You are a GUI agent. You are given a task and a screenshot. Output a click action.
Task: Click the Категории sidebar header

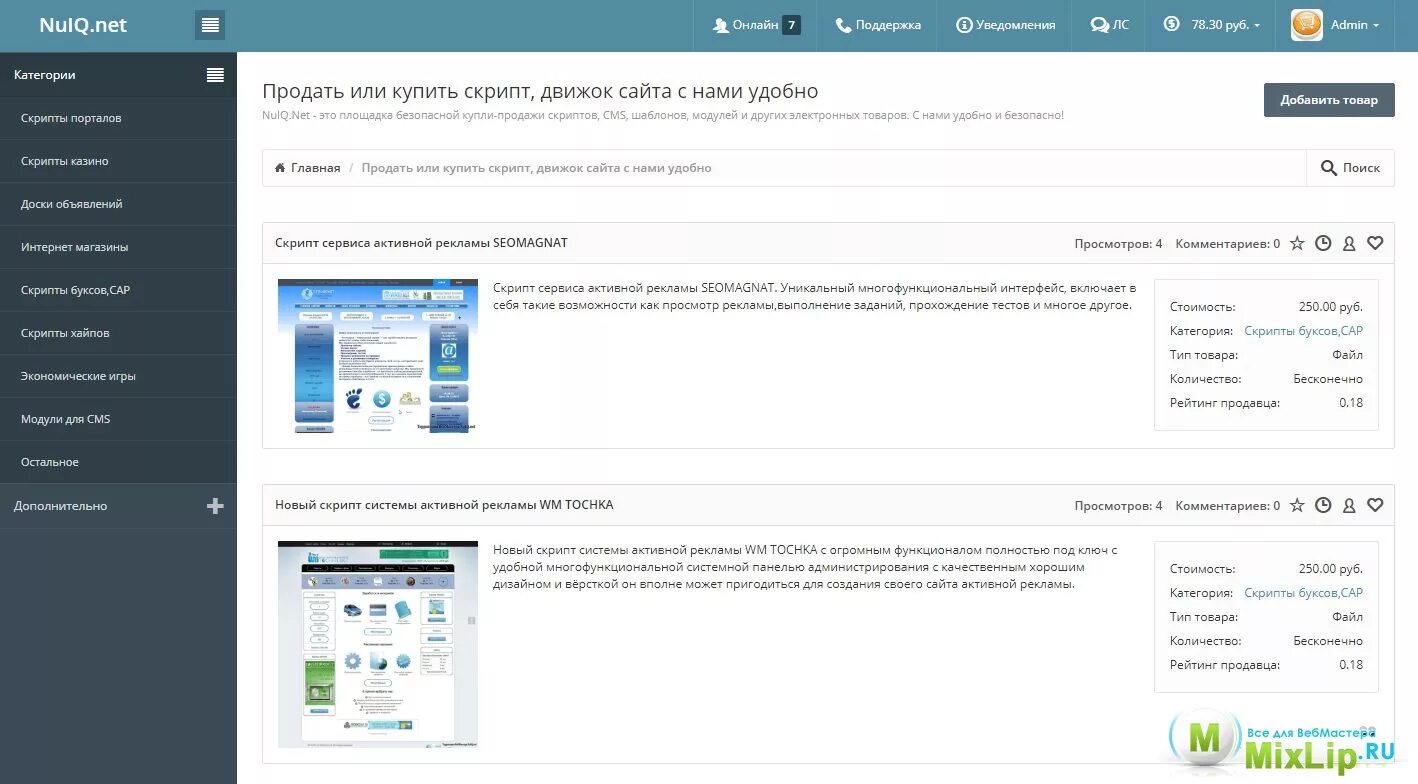45,75
